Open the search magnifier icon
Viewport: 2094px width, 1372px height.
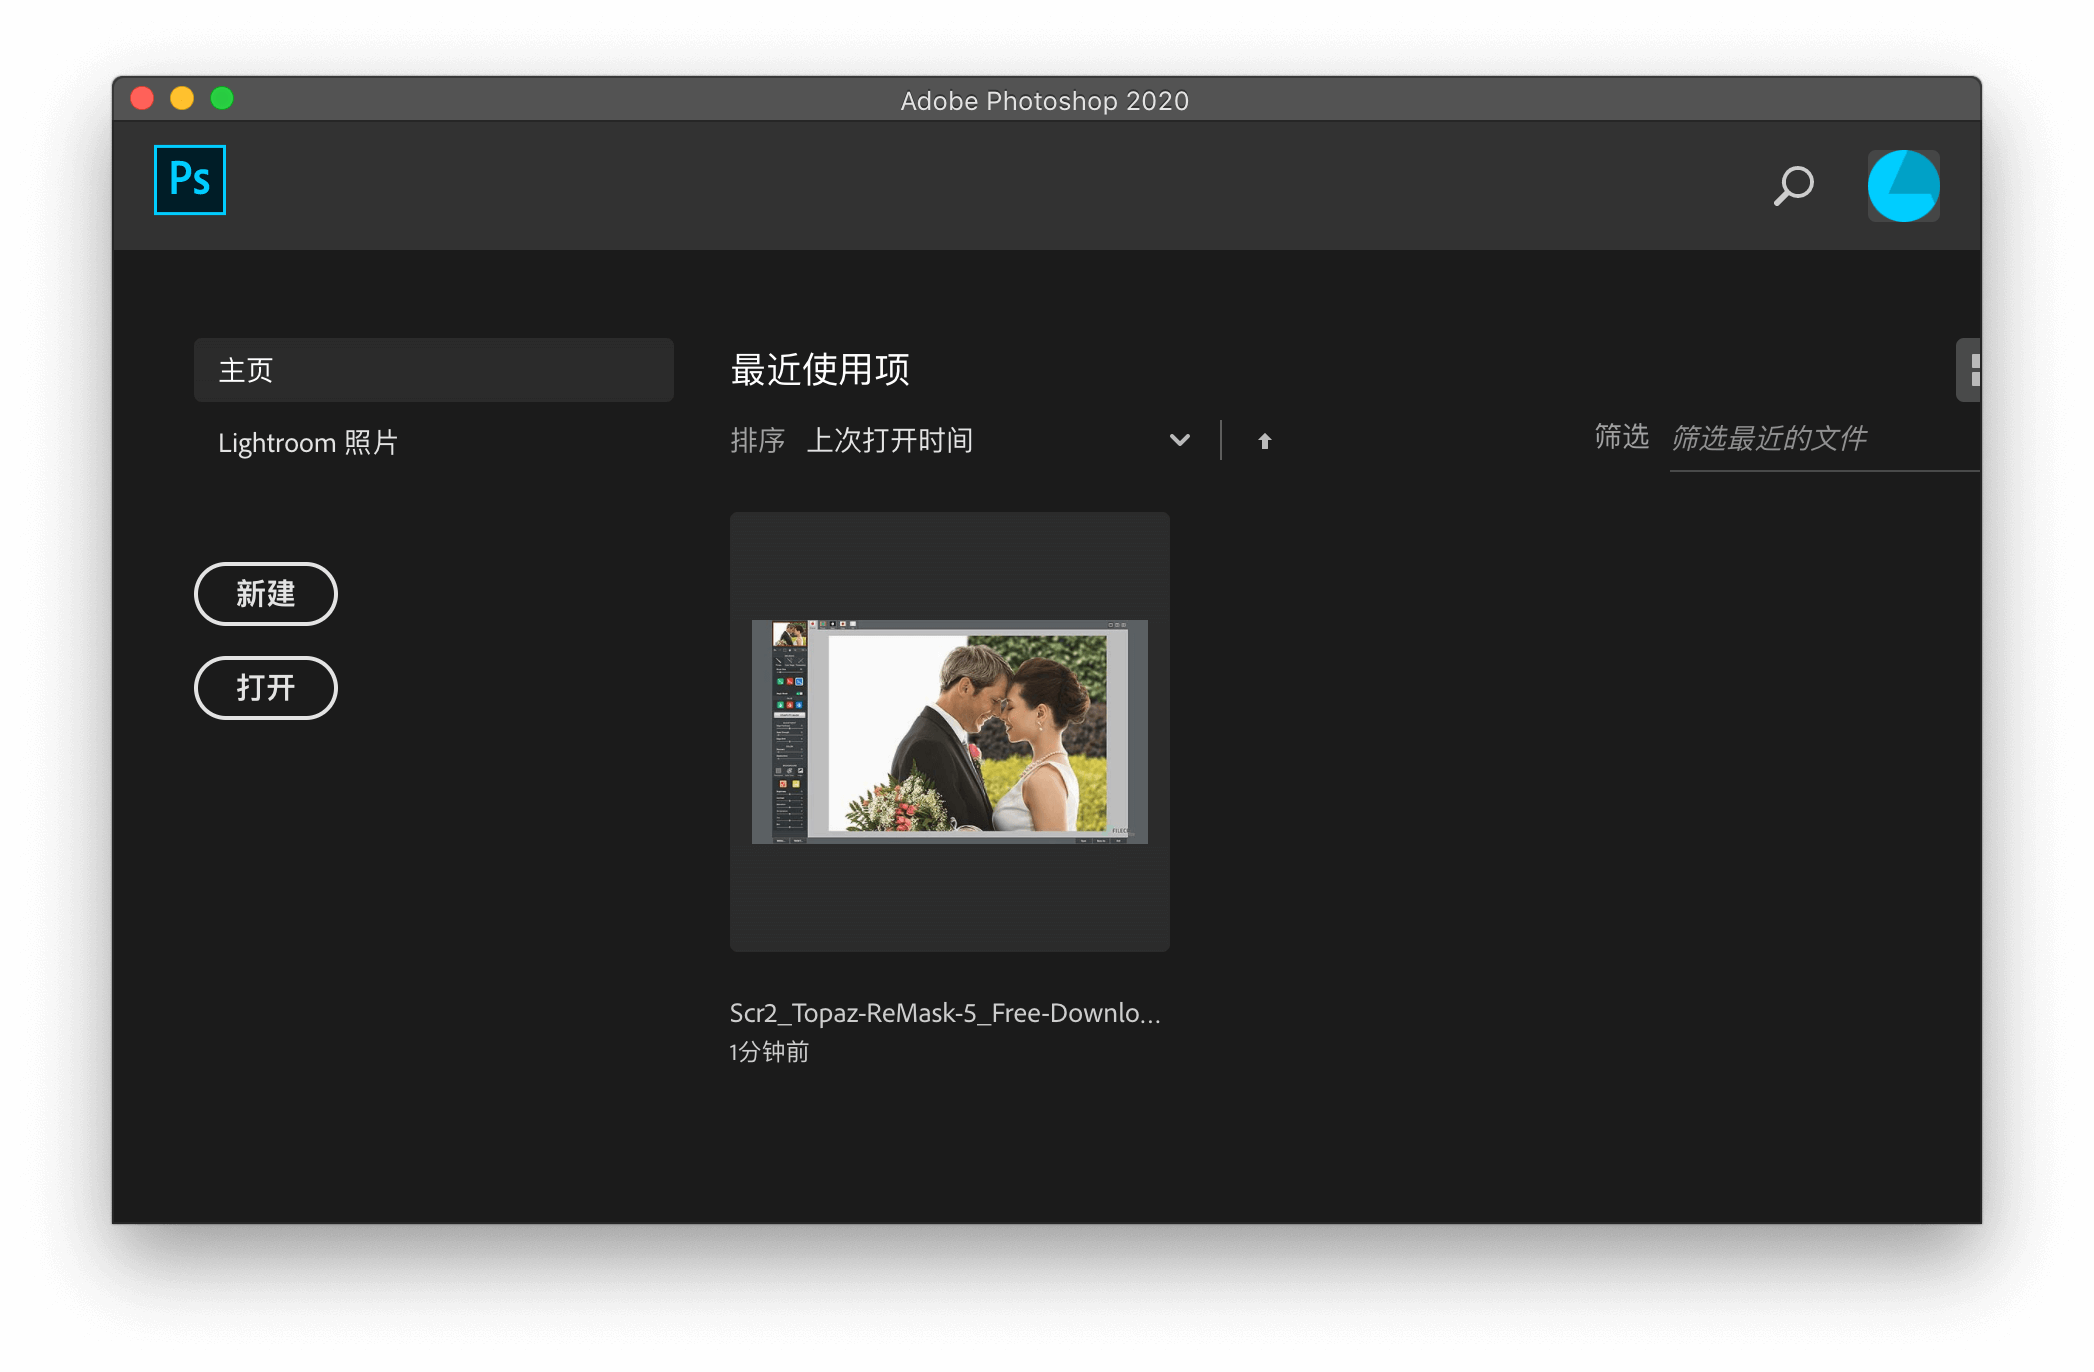1793,185
